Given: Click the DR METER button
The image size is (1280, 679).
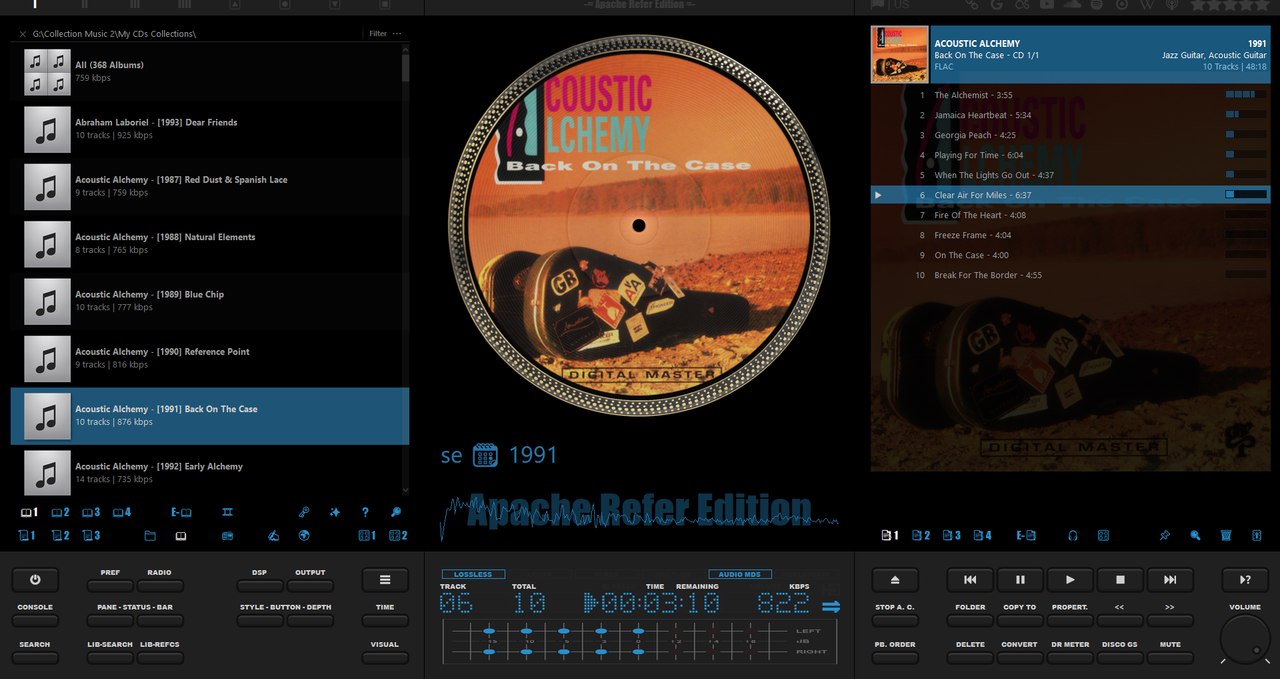Looking at the screenshot, I should point(1070,657).
